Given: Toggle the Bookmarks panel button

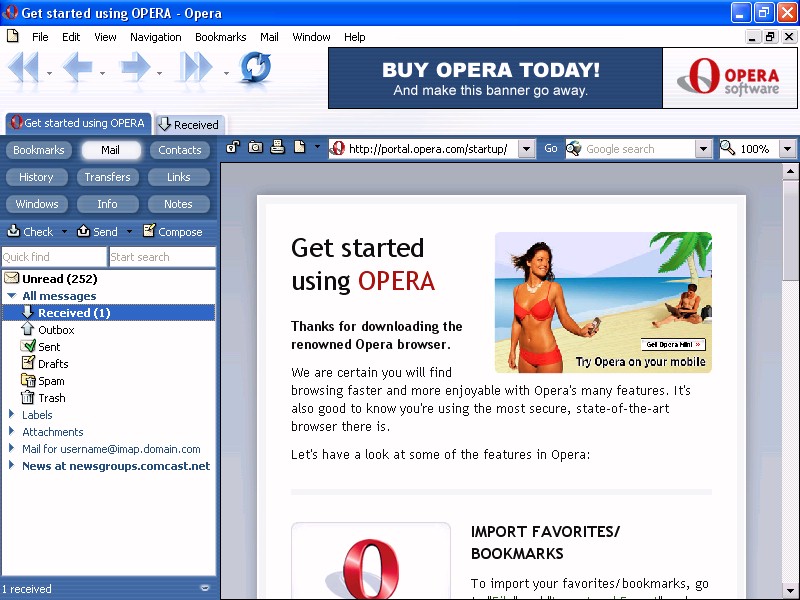Looking at the screenshot, I should coord(38,150).
